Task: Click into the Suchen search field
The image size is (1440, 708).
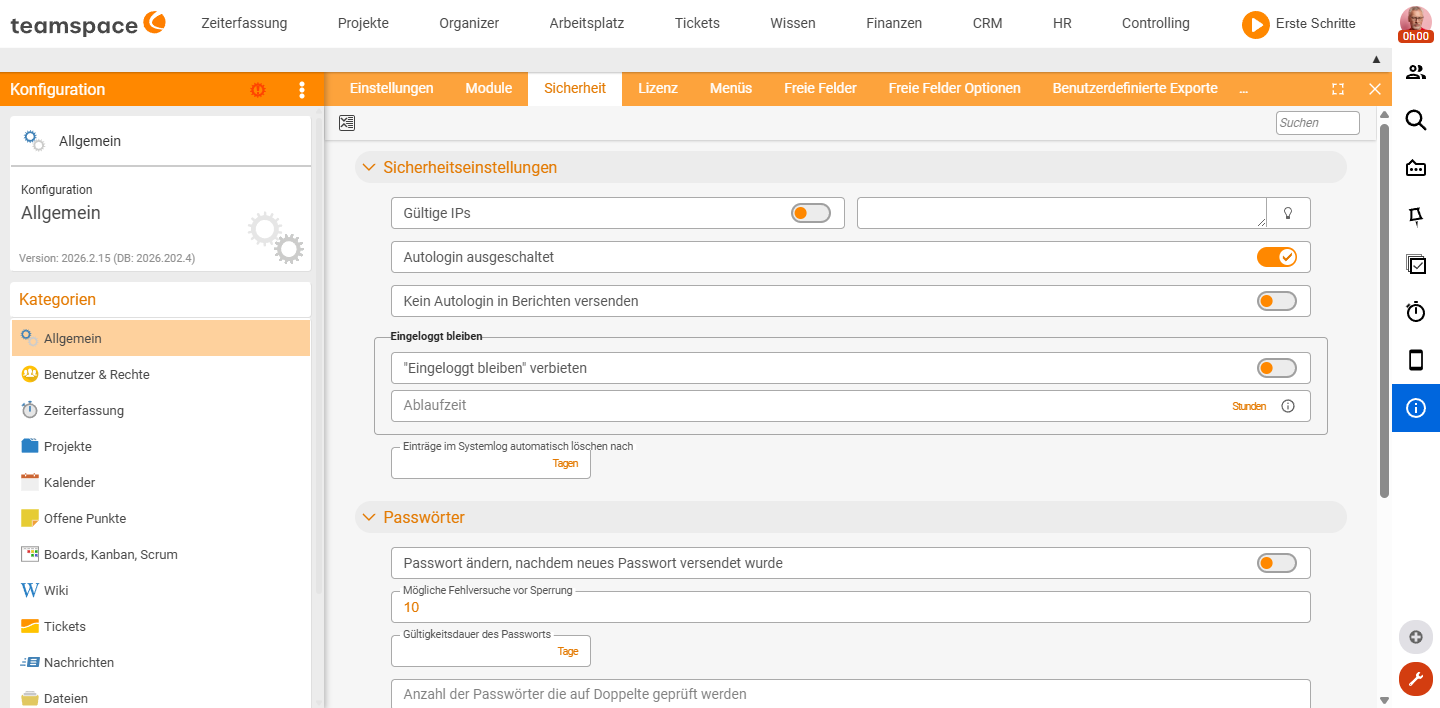Action: pyautogui.click(x=1318, y=123)
